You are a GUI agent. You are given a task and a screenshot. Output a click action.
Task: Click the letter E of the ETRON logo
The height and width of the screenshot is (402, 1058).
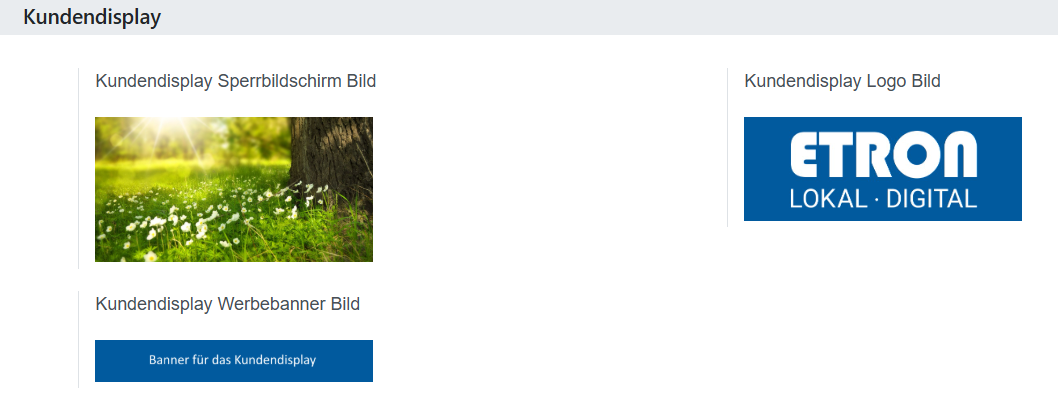pos(807,156)
